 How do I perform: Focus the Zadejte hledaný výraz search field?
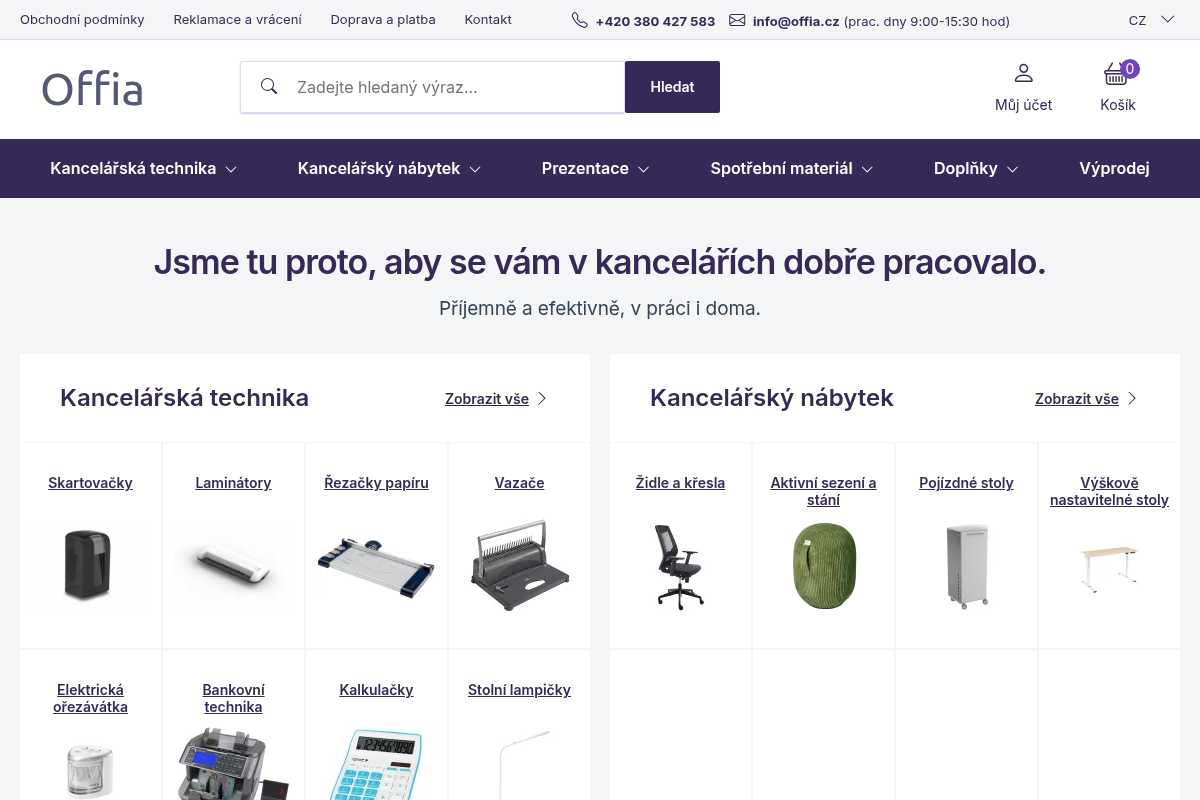coord(432,87)
